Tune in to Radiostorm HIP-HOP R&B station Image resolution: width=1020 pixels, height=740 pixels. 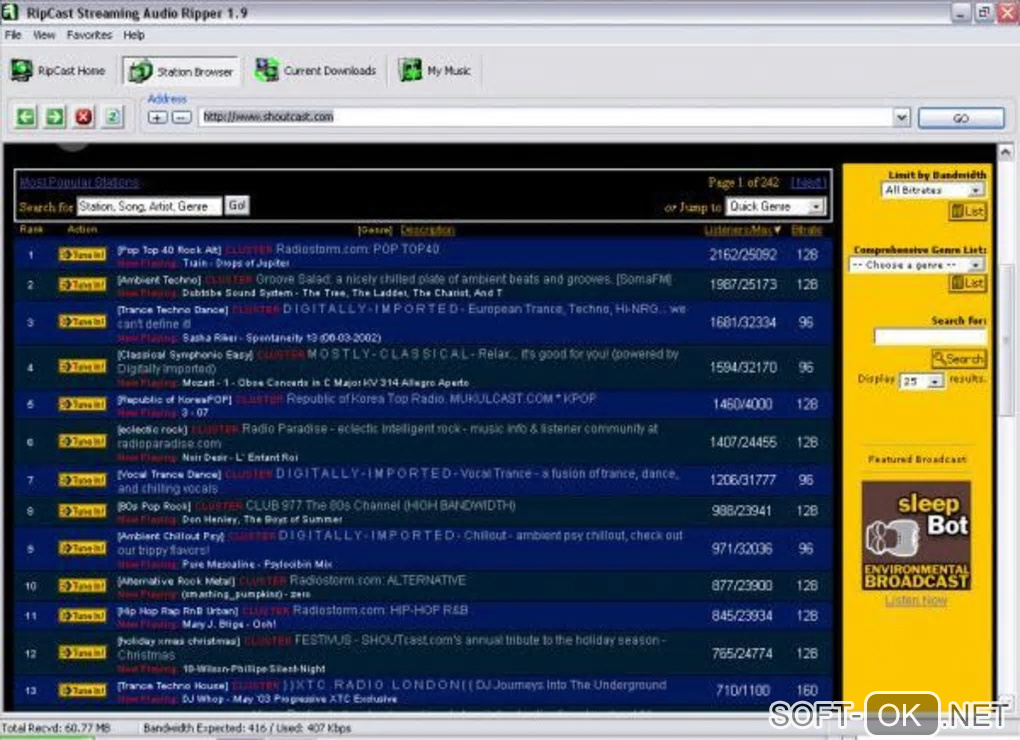[82, 615]
